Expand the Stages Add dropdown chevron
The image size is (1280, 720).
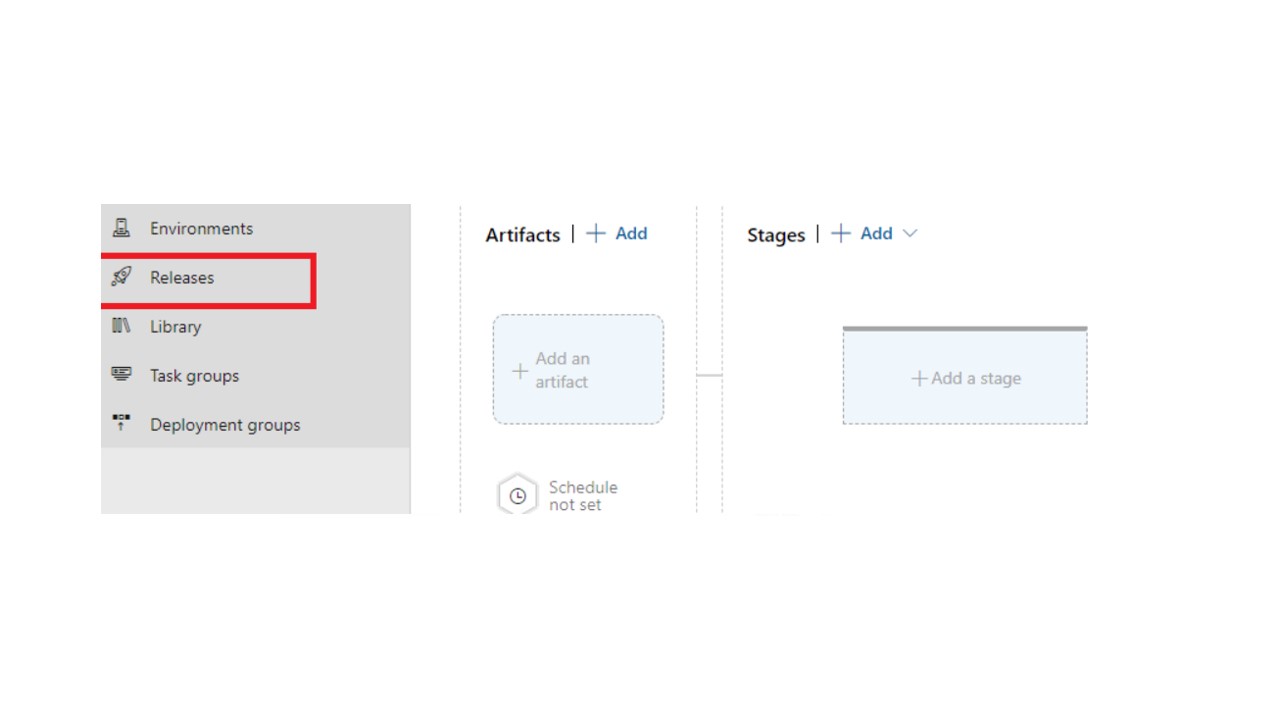pyautogui.click(x=909, y=233)
